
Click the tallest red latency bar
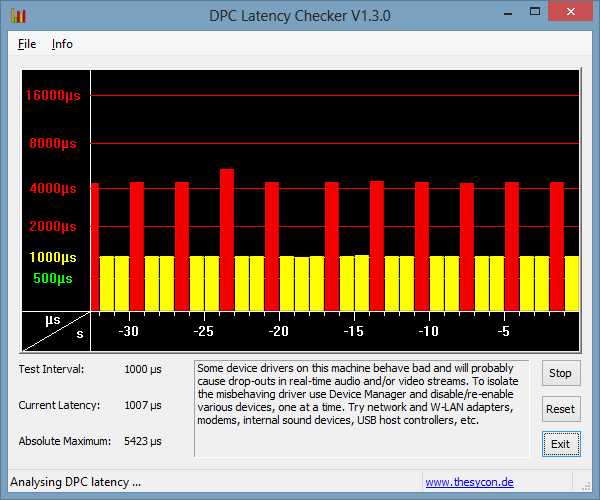click(227, 240)
